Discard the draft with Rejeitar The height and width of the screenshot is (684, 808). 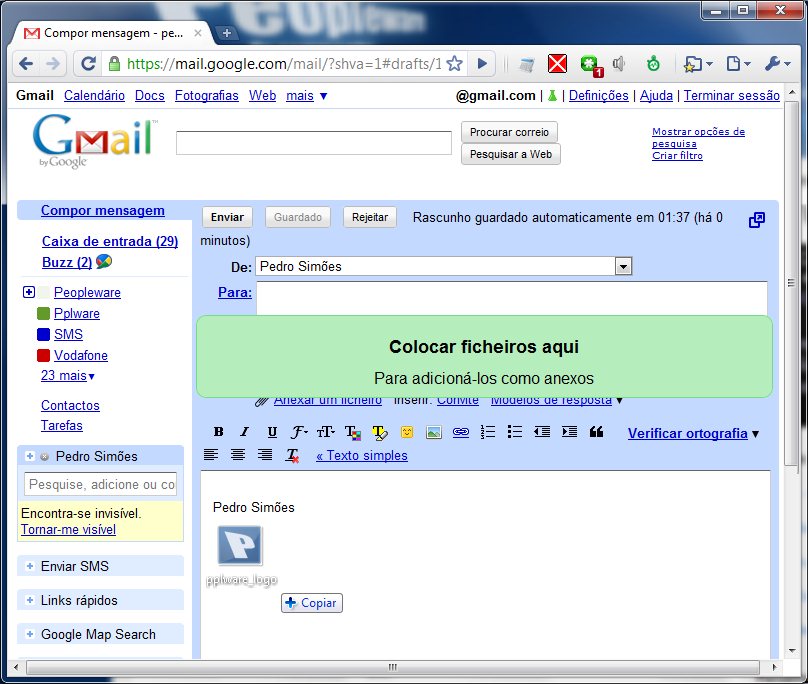point(370,218)
